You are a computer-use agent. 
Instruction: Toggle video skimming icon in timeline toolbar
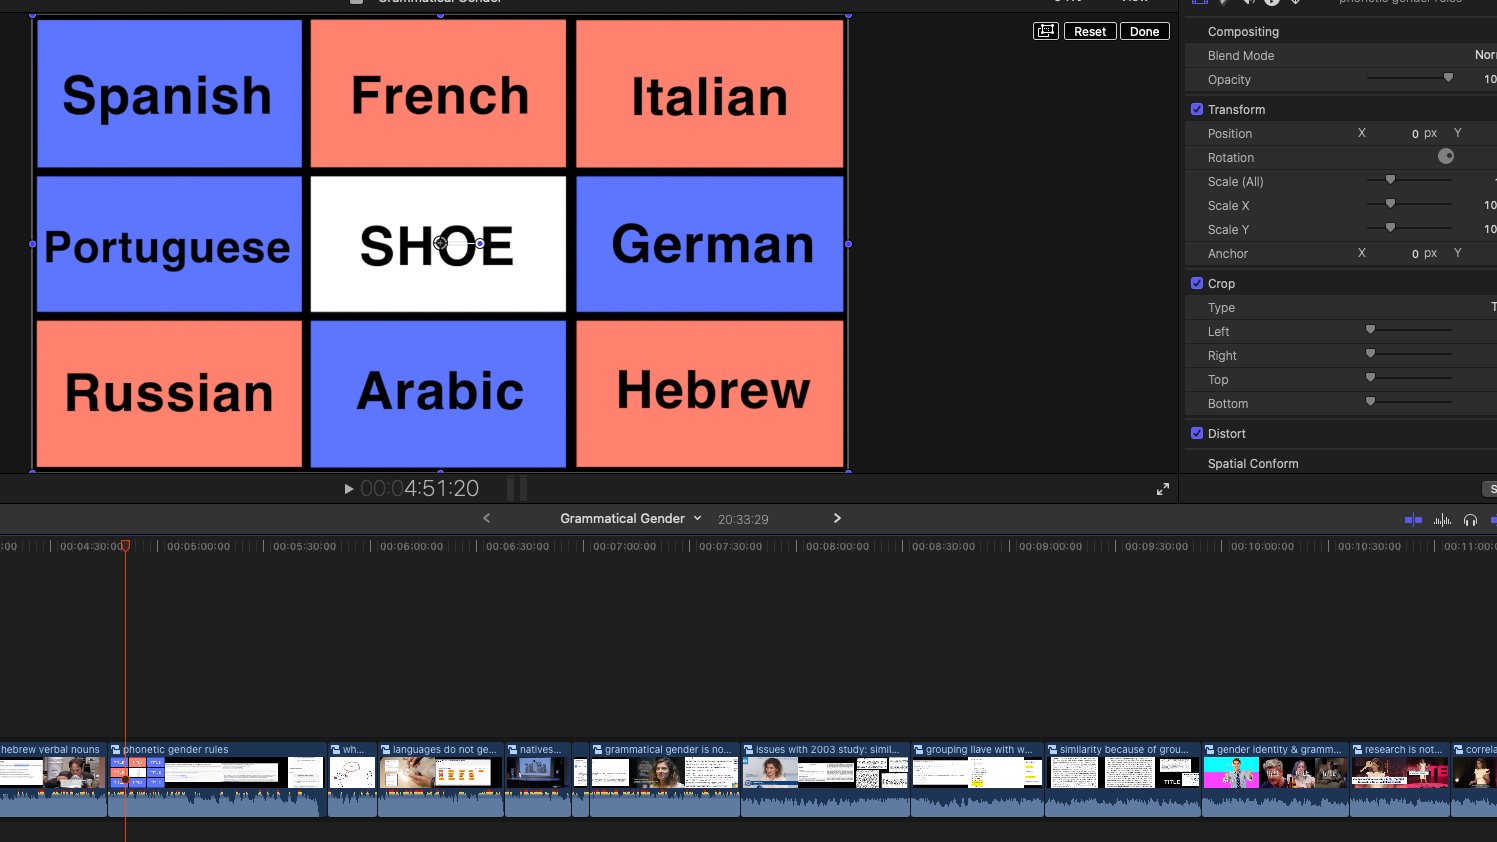tap(1413, 519)
